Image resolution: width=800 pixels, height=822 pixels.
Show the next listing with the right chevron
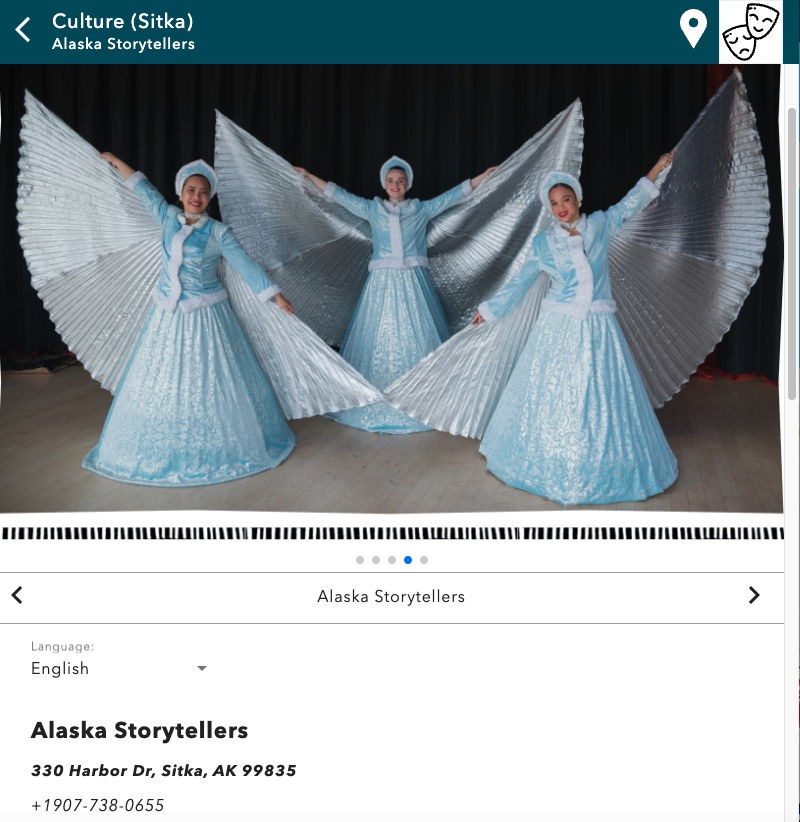pos(754,596)
